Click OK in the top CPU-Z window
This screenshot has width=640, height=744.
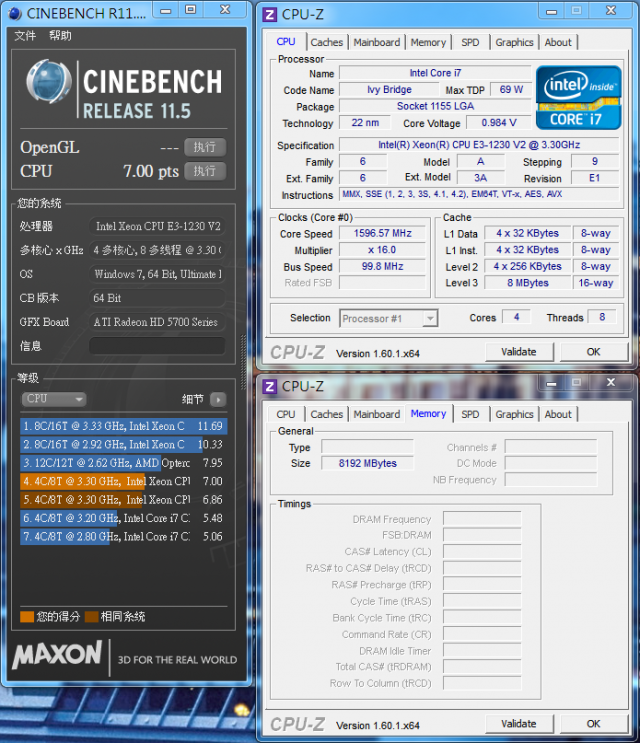[594, 352]
